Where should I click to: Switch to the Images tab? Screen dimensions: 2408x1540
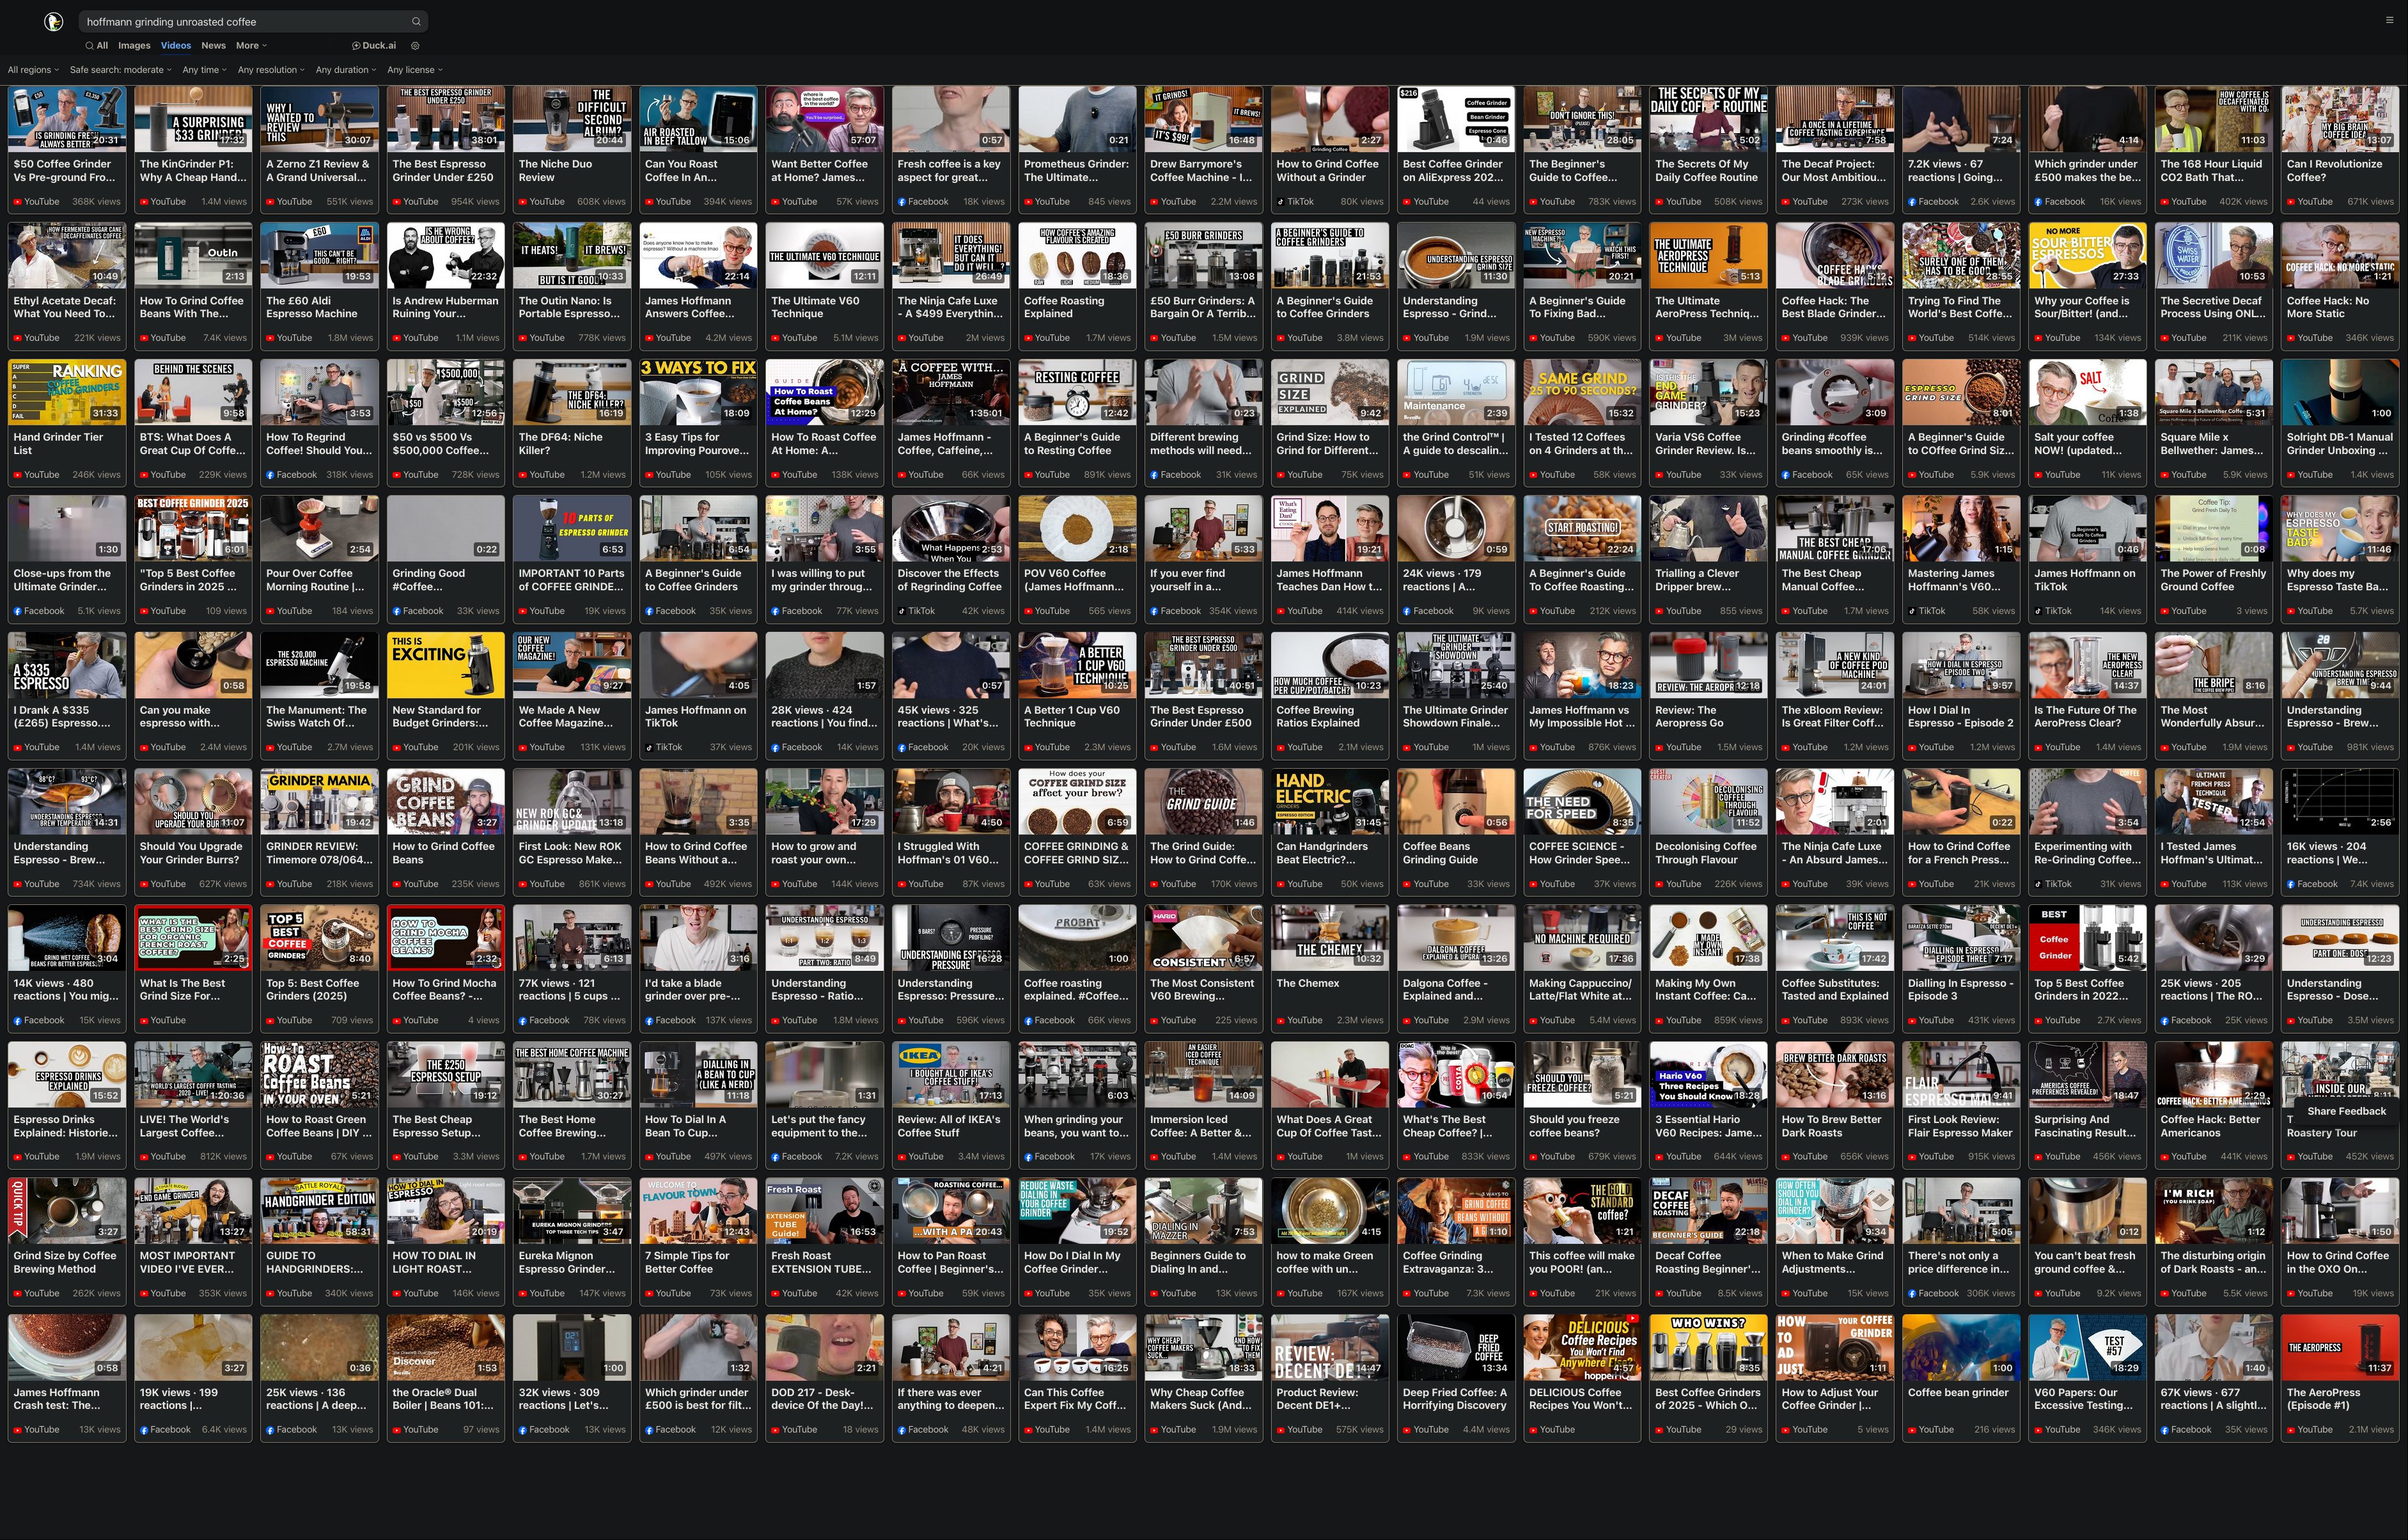(x=134, y=45)
